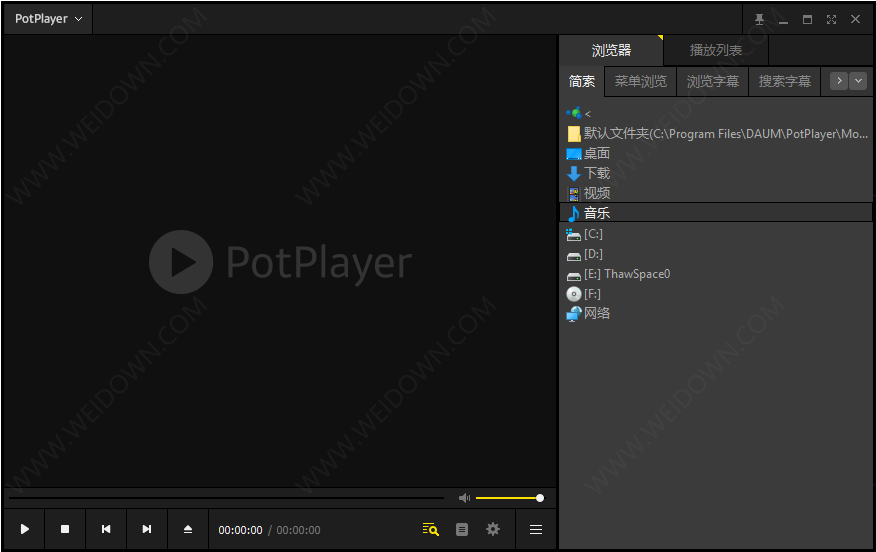Select the 浏览字幕 tab

tap(712, 81)
